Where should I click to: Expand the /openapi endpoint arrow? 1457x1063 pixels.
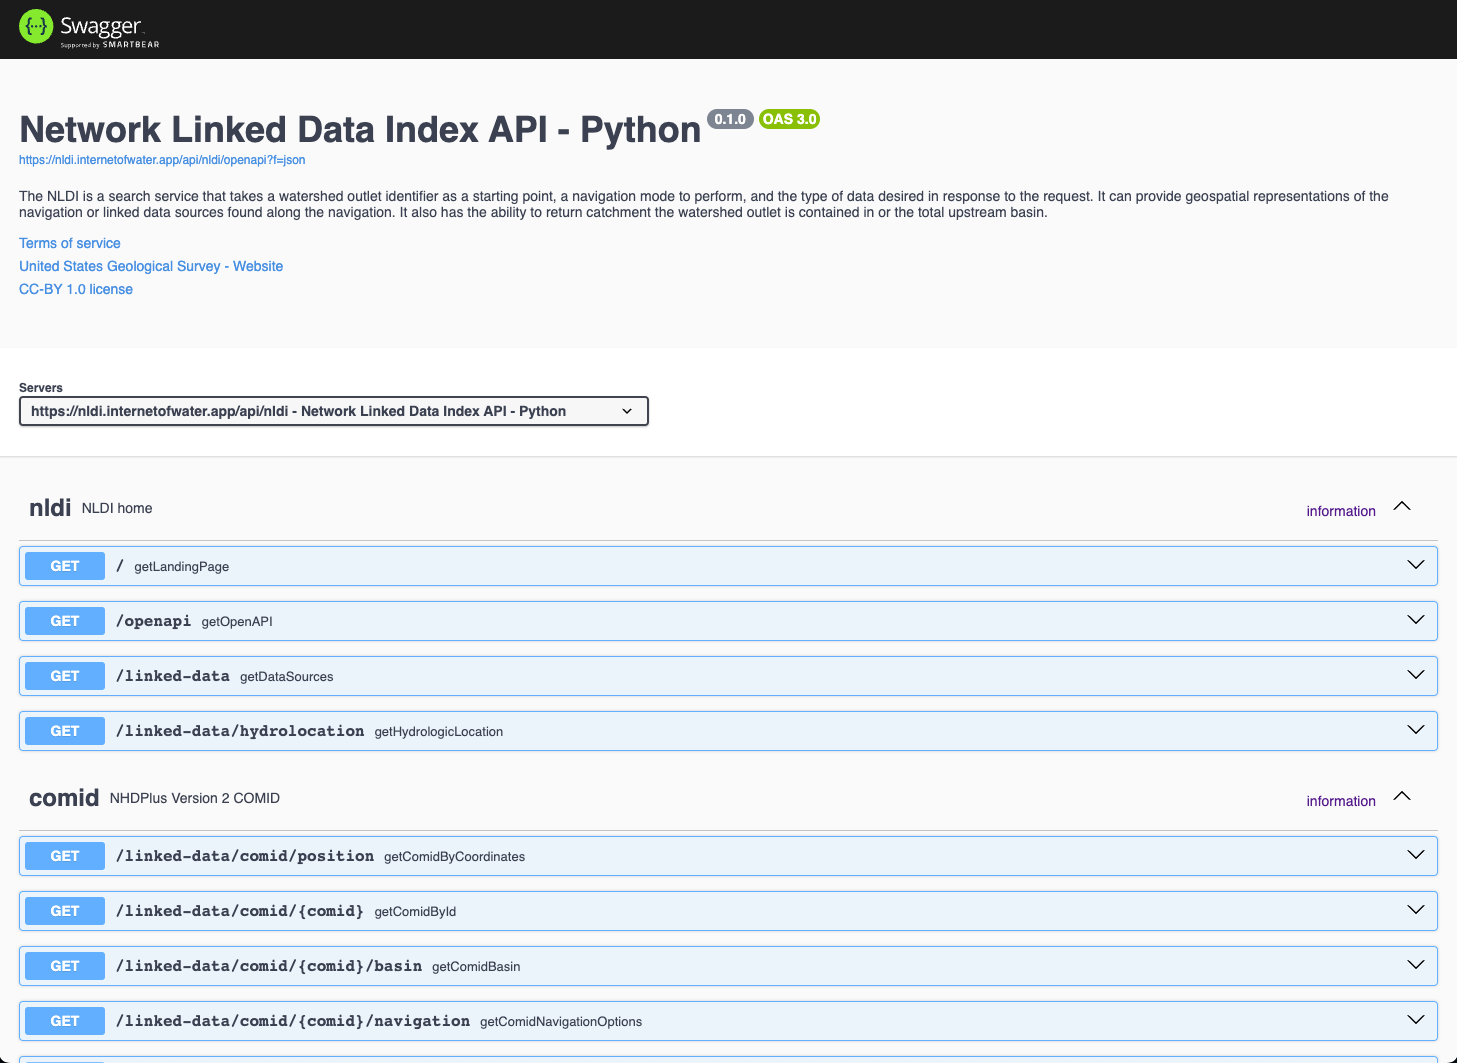point(1415,620)
